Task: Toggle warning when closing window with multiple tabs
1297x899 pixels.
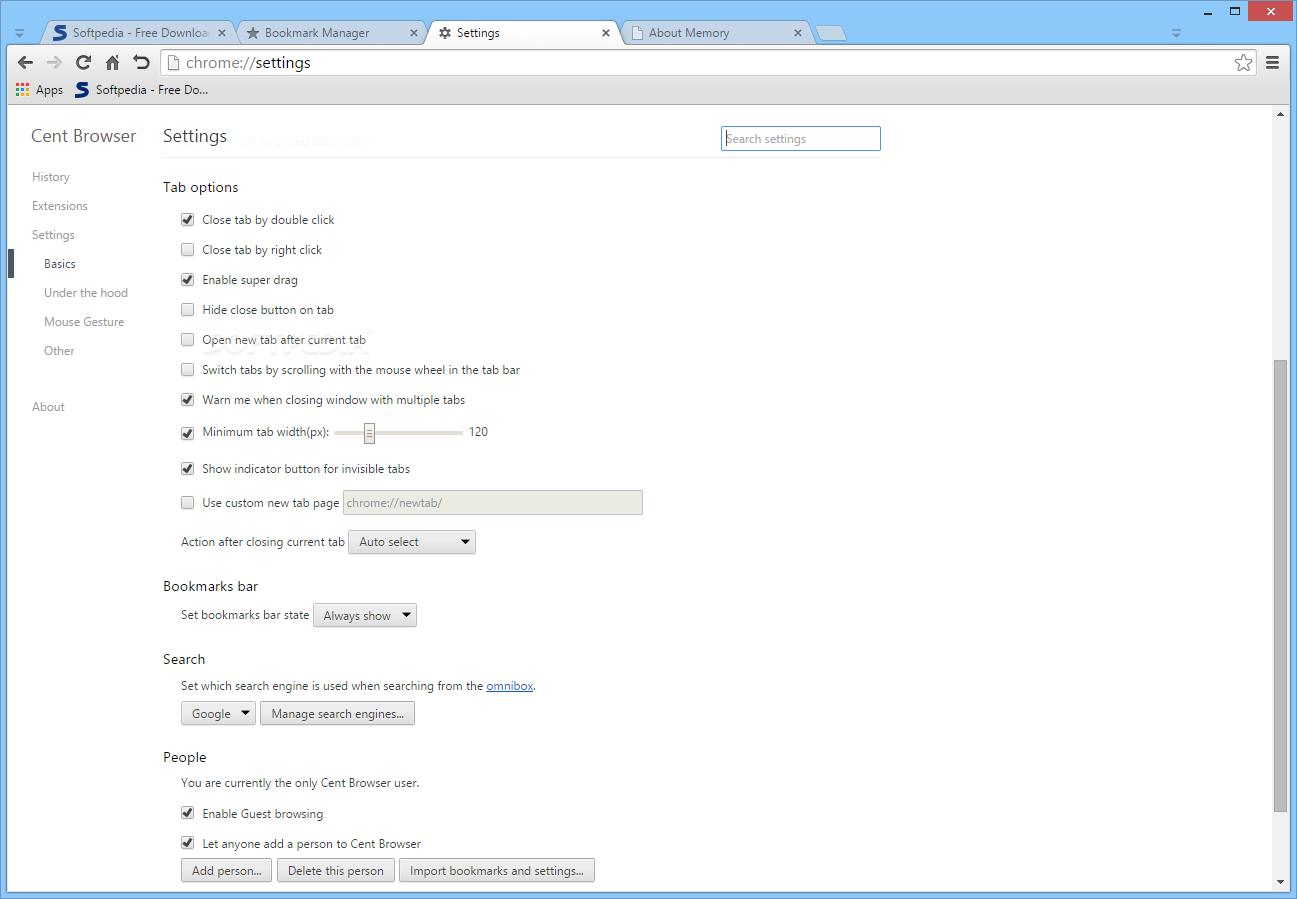Action: (x=187, y=400)
